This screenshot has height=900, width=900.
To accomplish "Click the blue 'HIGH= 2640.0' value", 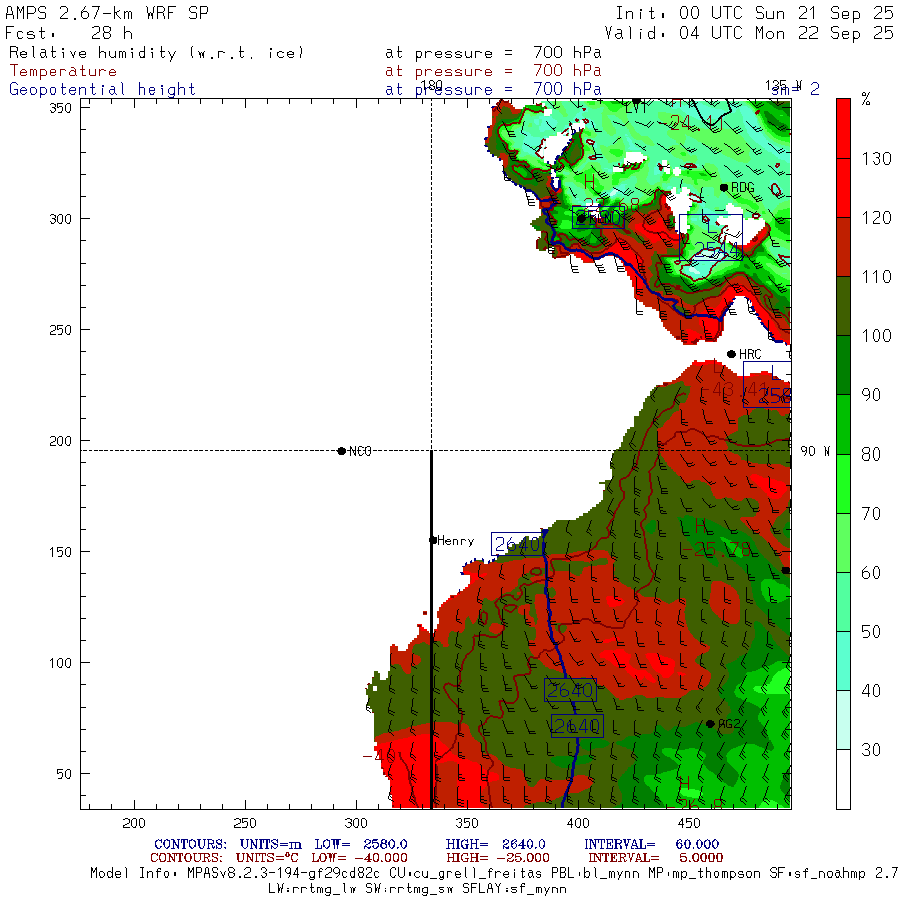I will 495,844.
